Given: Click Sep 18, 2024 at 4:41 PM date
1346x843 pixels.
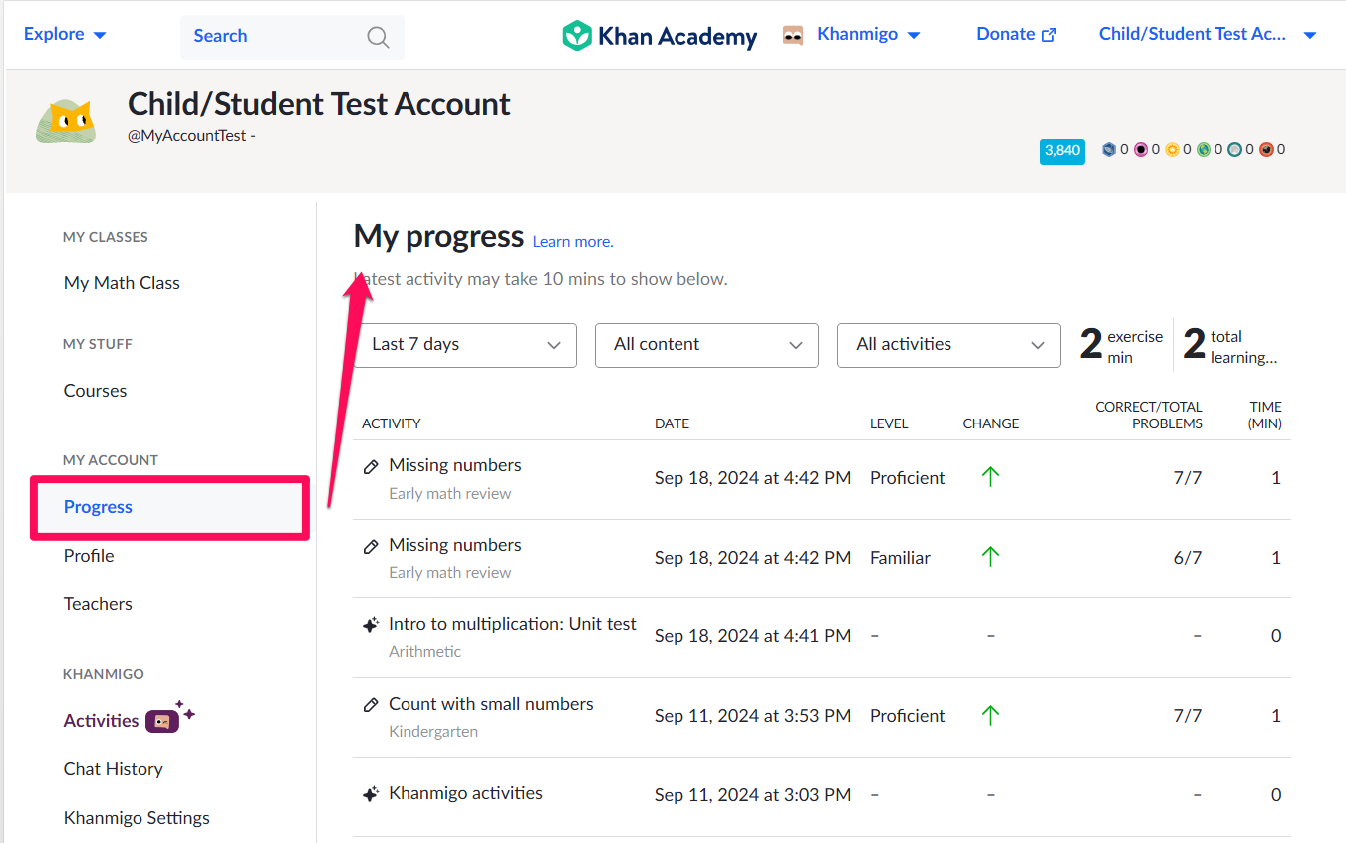Looking at the screenshot, I should click(753, 636).
